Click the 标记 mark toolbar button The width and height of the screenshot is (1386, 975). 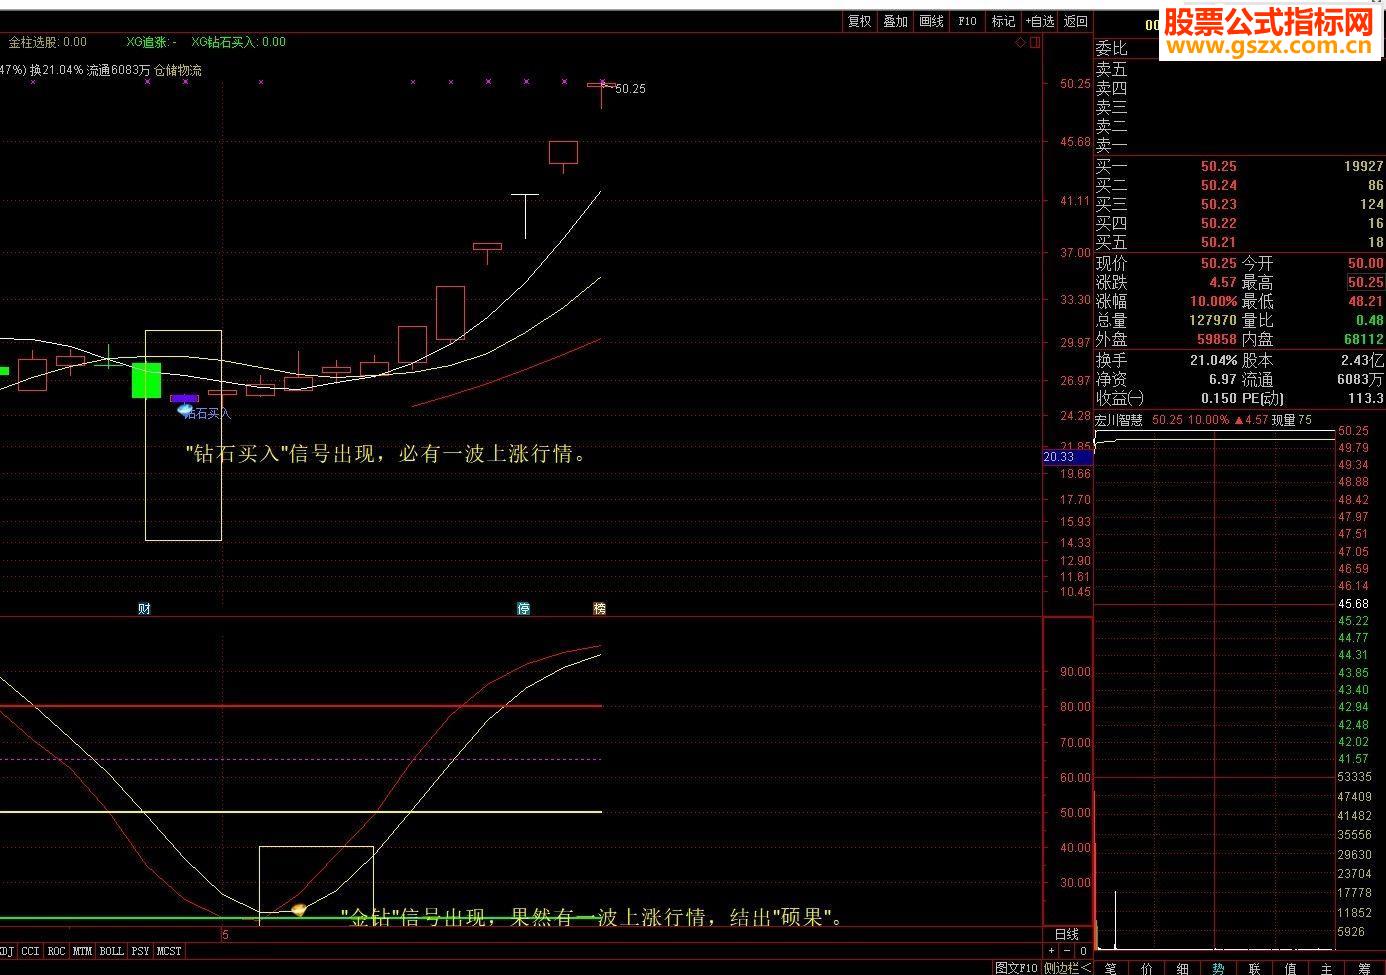pos(1003,21)
